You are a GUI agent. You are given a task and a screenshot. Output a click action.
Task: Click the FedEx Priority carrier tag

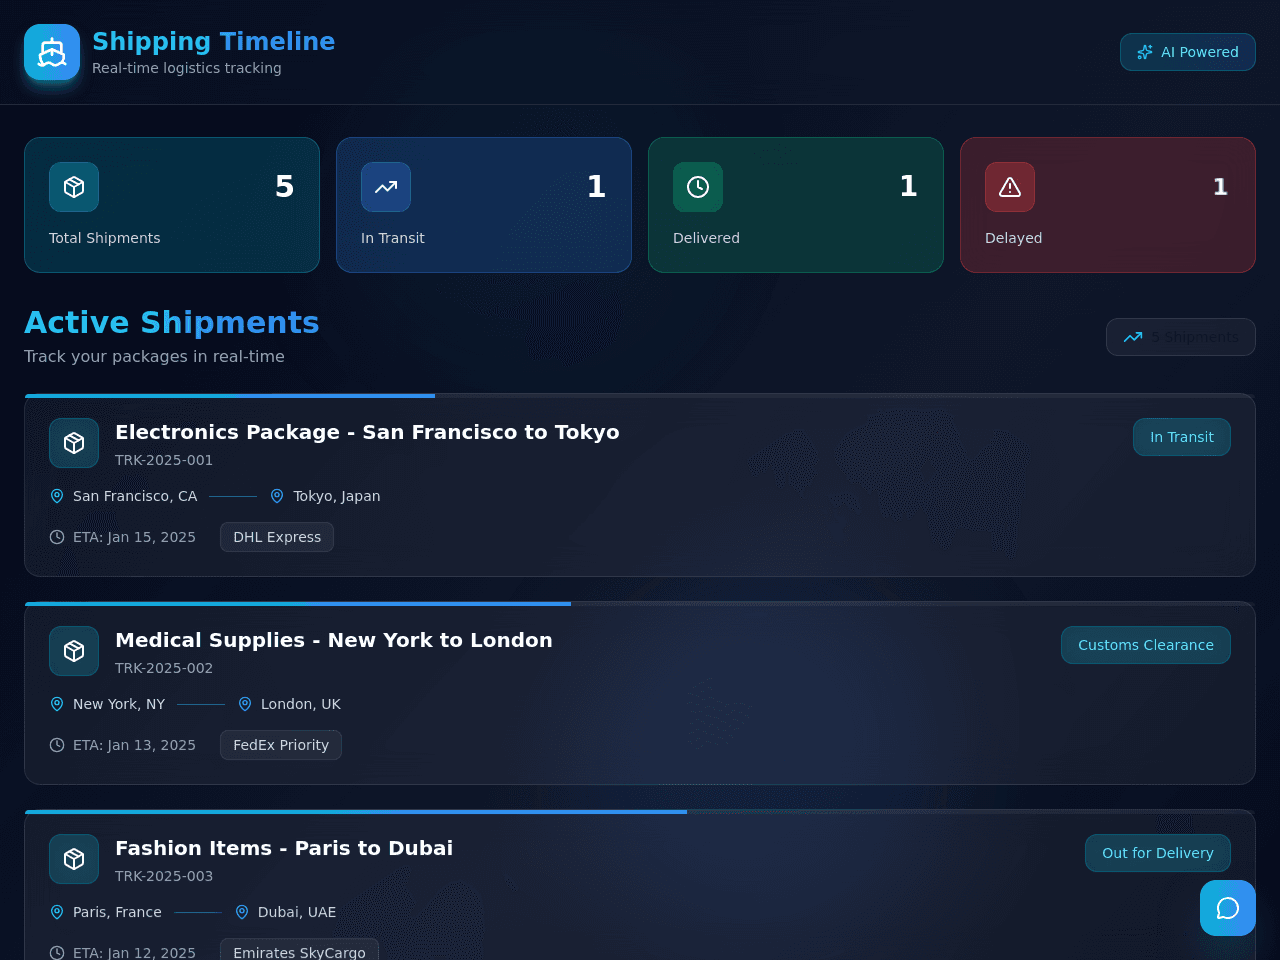pos(281,745)
